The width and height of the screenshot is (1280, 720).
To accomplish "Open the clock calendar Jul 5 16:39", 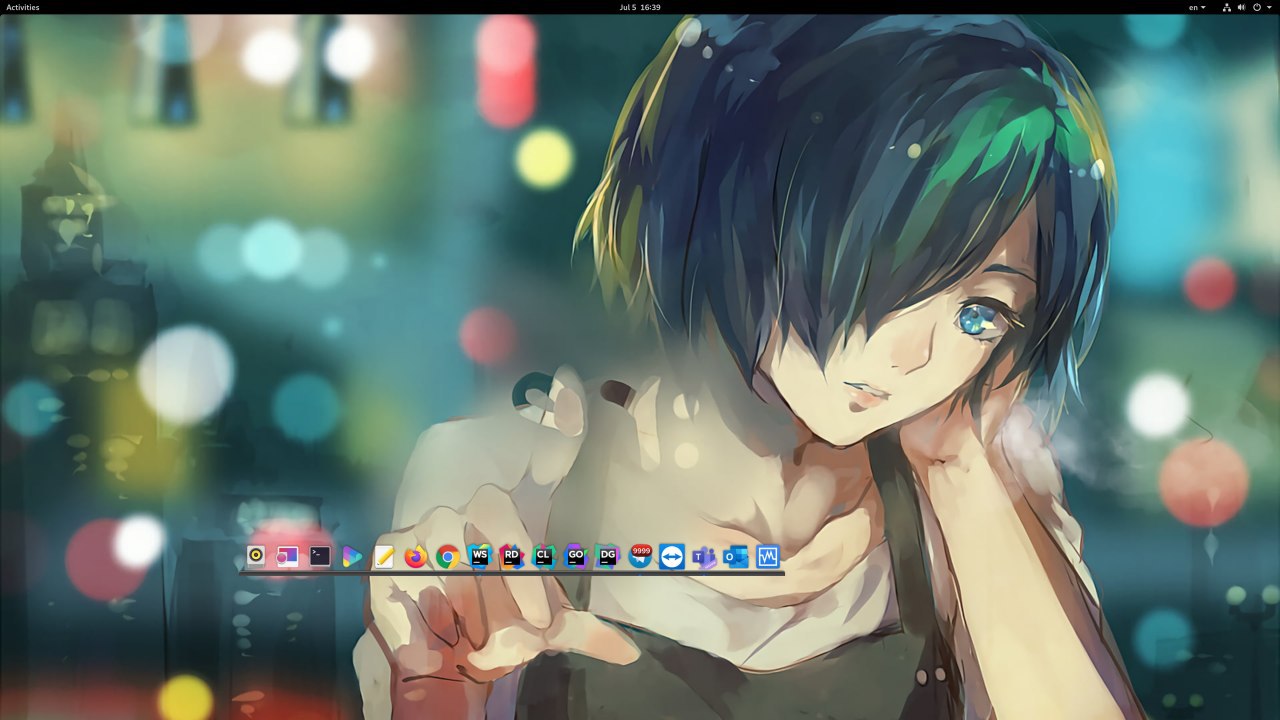I will pos(640,7).
